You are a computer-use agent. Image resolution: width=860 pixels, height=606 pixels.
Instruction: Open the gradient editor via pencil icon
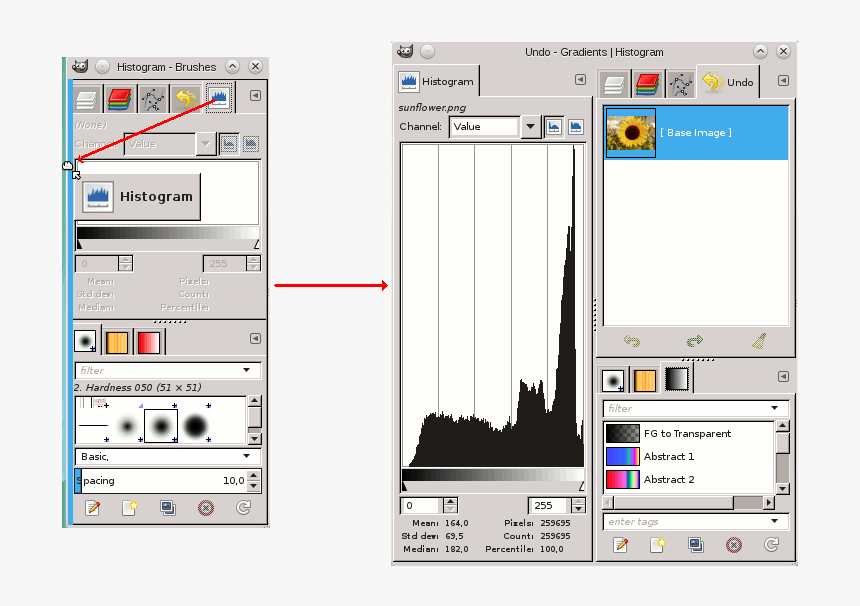click(620, 545)
